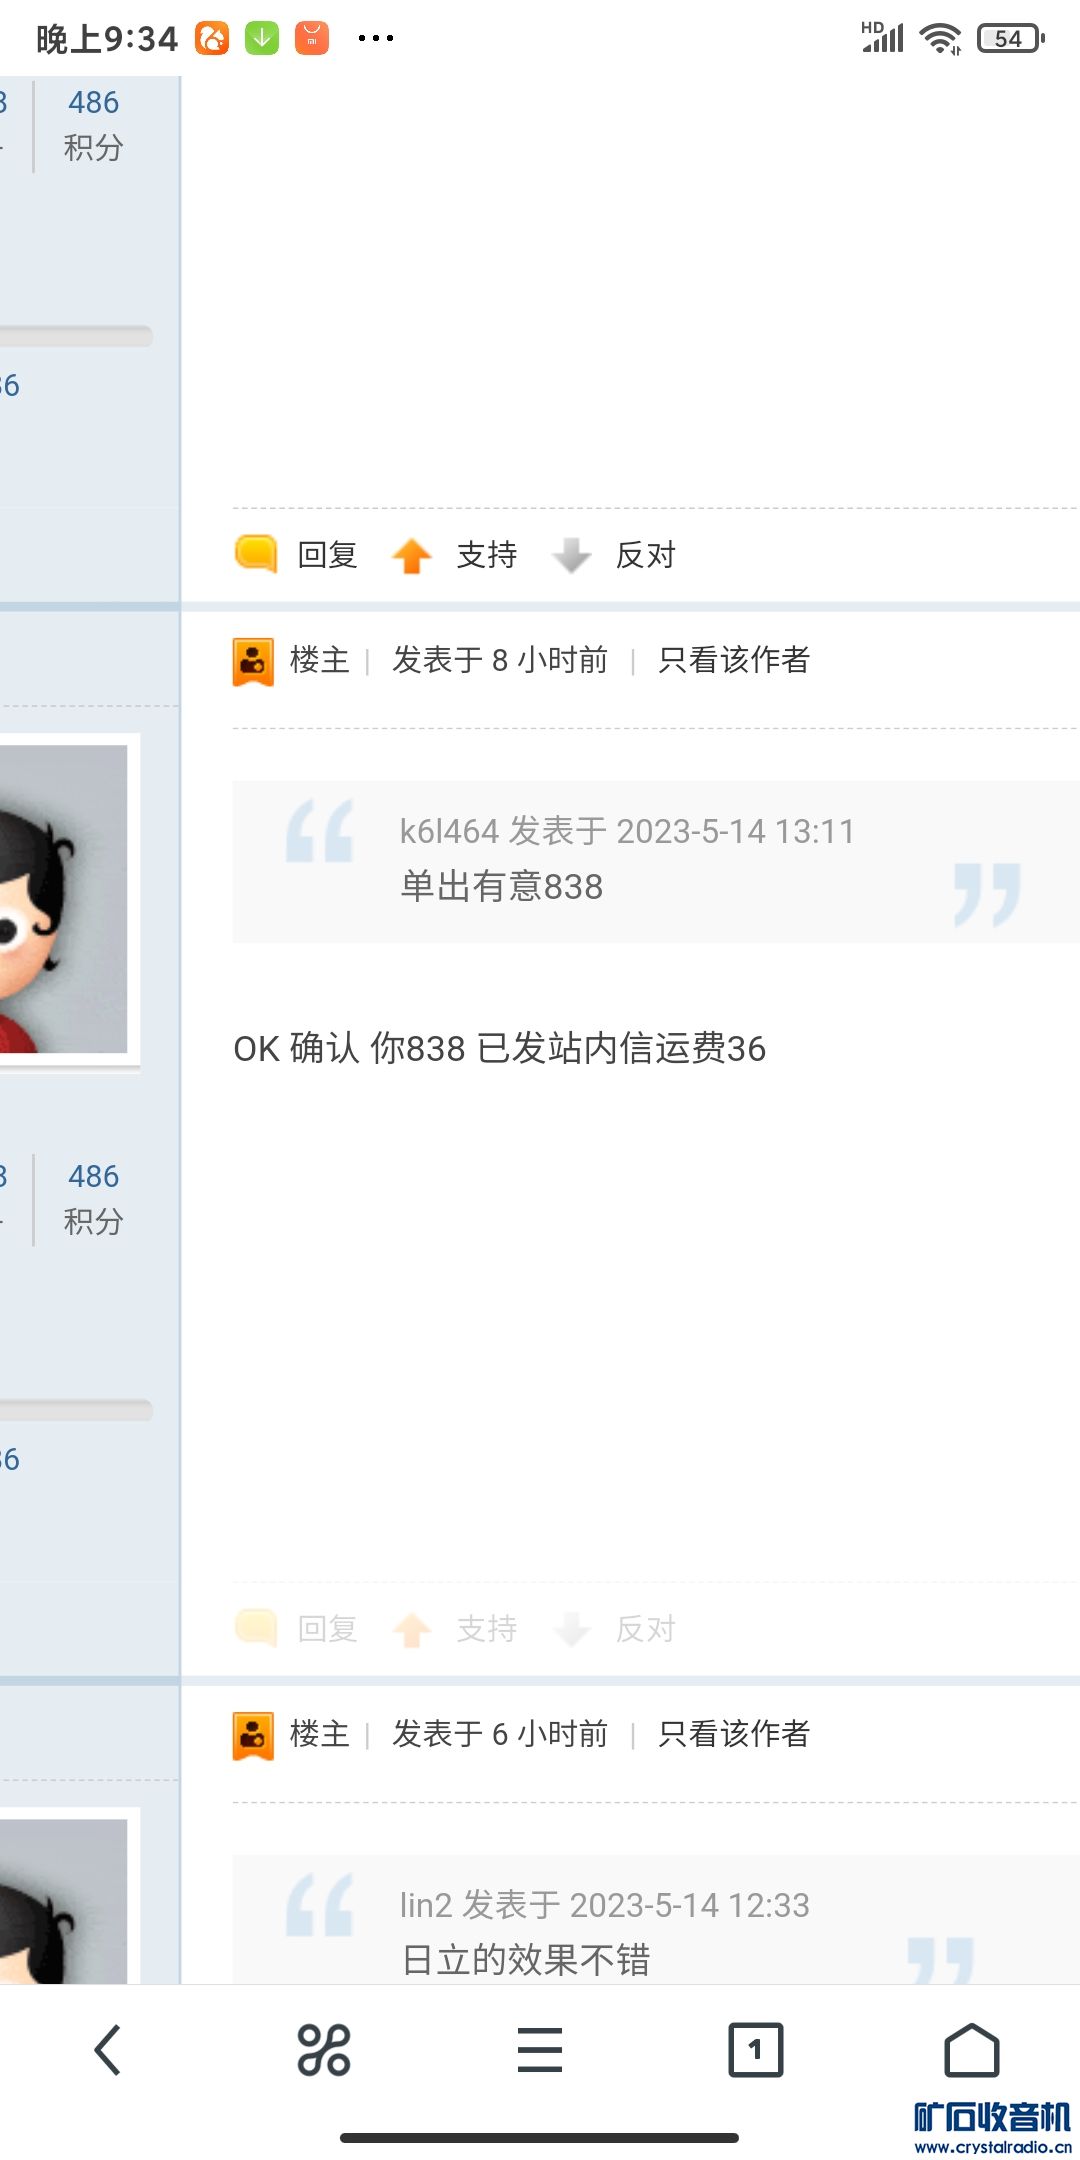The height and width of the screenshot is (2160, 1080).
Task: Open the browser hamburger menu
Action: point(540,2050)
